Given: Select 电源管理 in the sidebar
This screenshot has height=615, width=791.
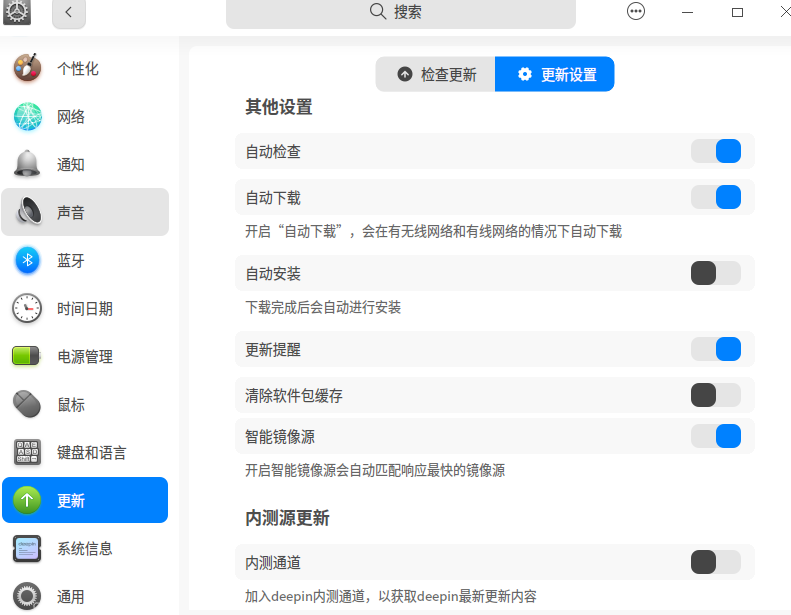Looking at the screenshot, I should click(85, 356).
